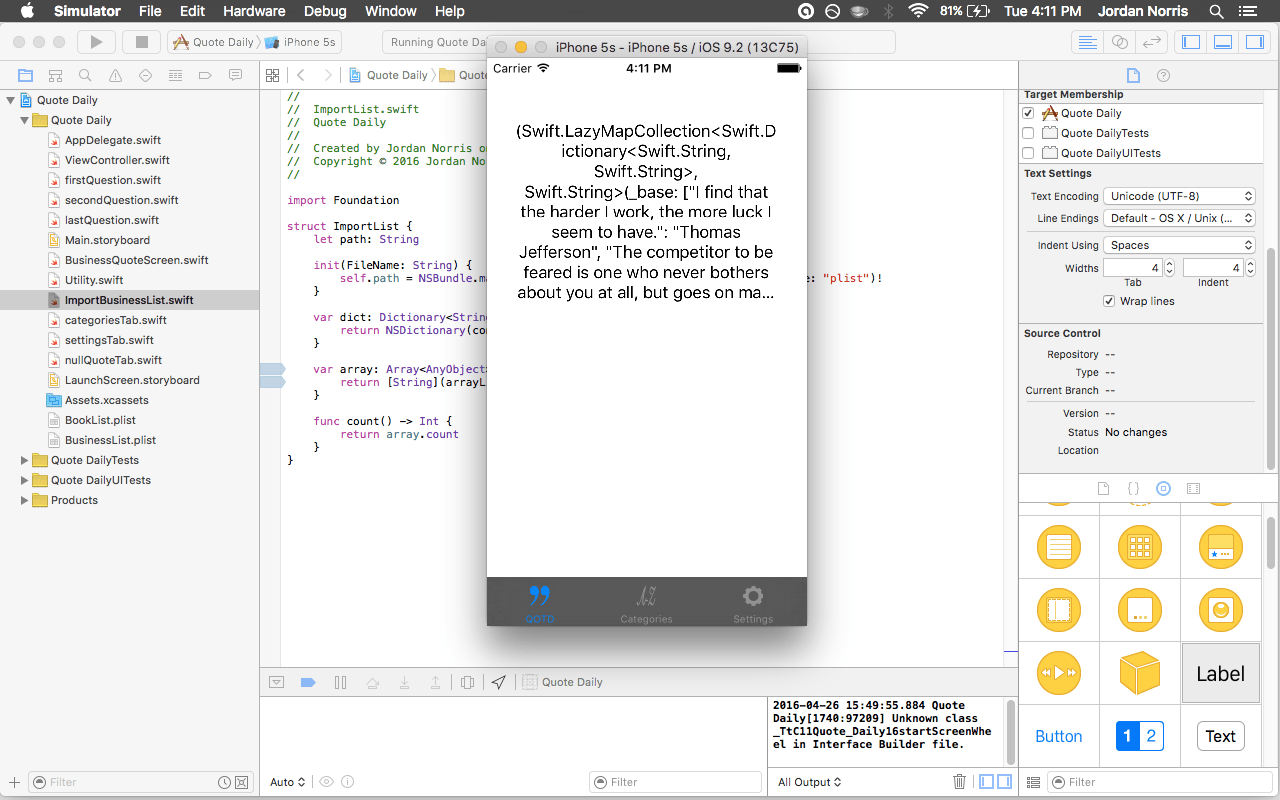Screen dimensions: 1280x800
Task: Open the Text Encoding dropdown
Action: [1179, 195]
